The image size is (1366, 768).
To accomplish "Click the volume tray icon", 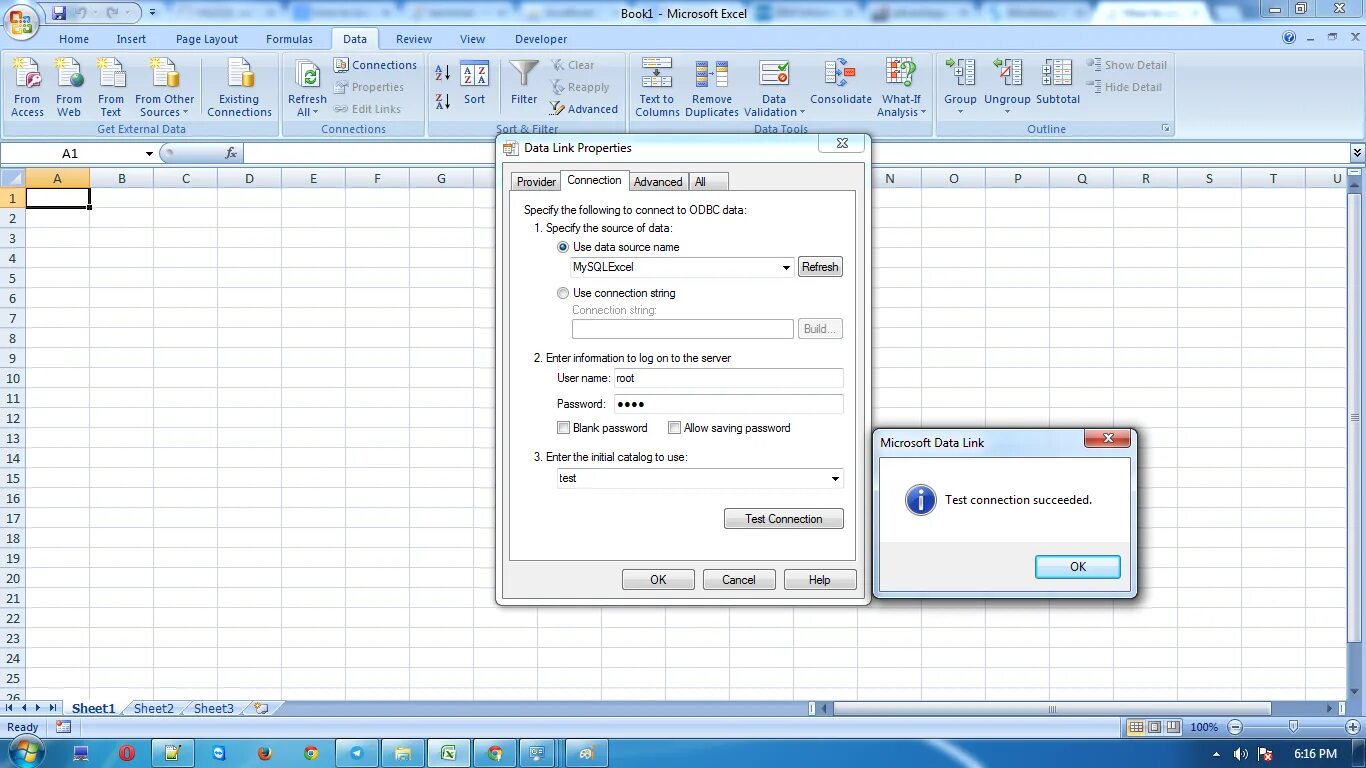I will [x=1240, y=754].
